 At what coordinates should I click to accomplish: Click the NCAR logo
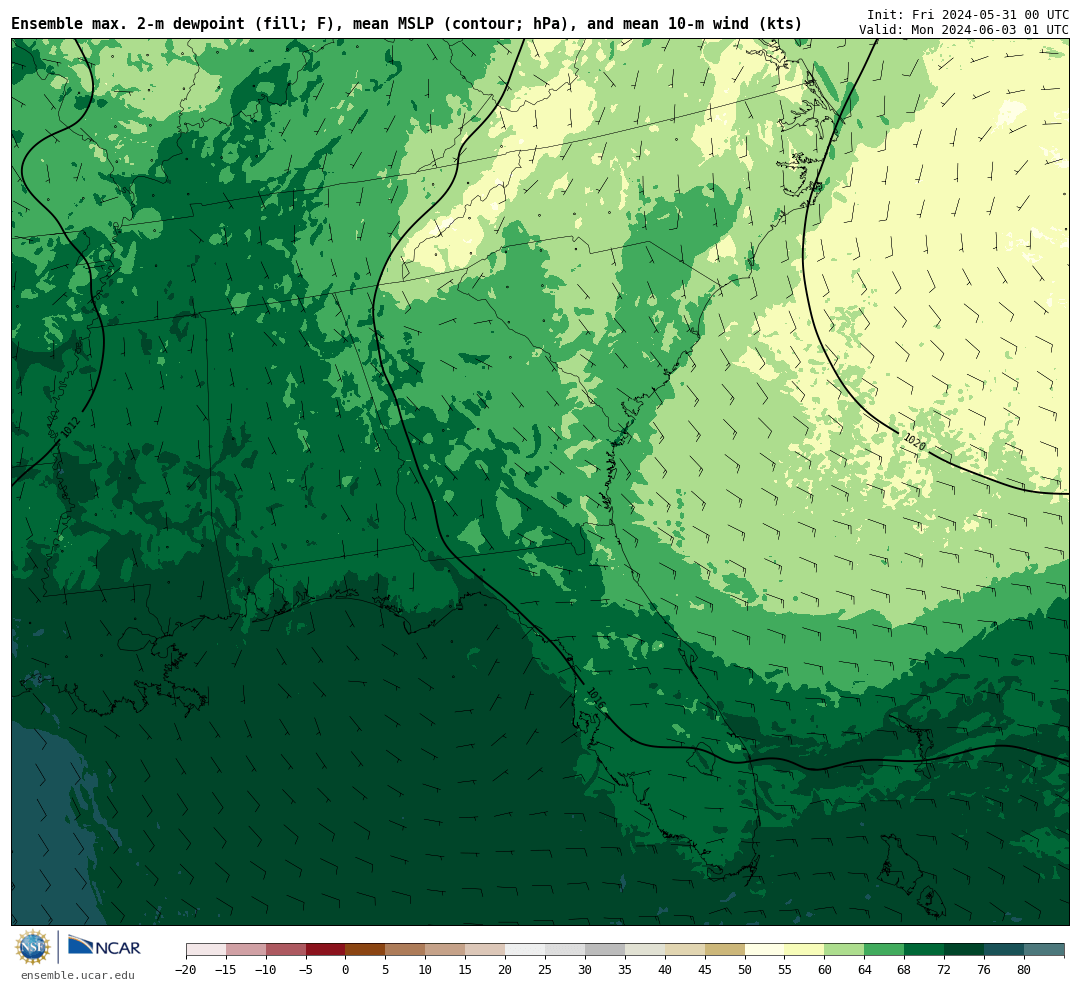click(x=104, y=947)
